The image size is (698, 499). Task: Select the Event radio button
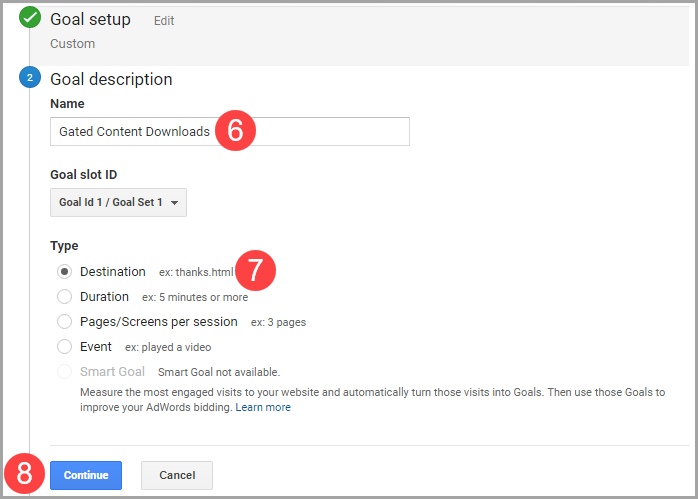[65, 347]
